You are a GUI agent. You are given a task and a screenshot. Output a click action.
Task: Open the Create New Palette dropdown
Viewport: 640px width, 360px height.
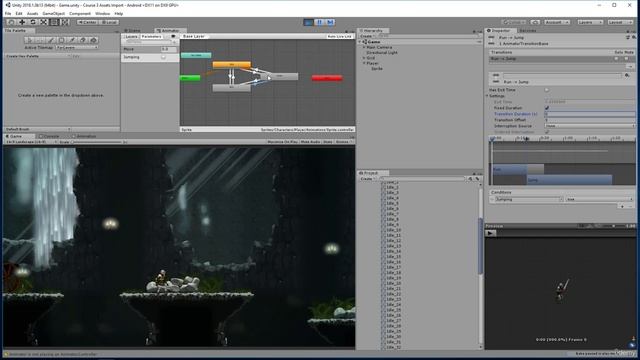coord(39,56)
